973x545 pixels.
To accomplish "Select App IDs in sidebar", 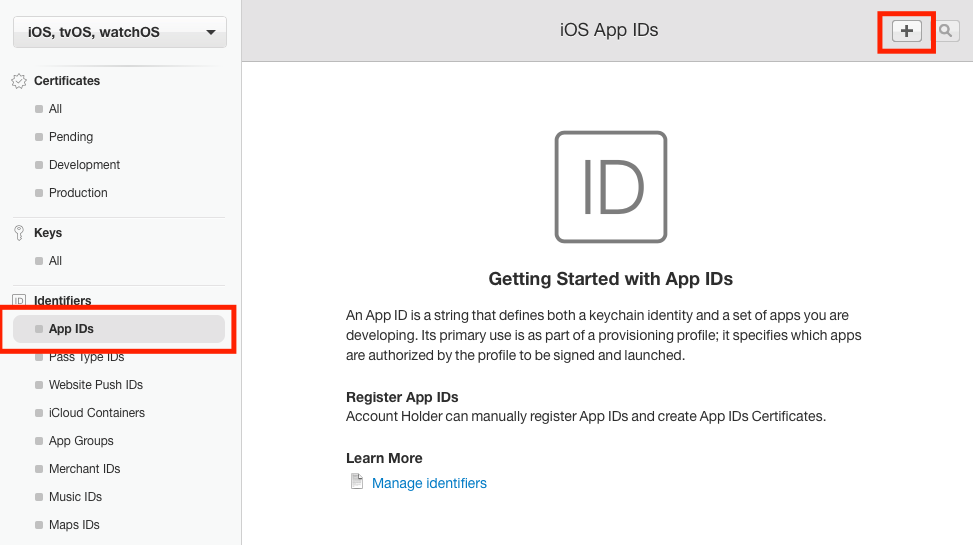I will click(x=119, y=329).
